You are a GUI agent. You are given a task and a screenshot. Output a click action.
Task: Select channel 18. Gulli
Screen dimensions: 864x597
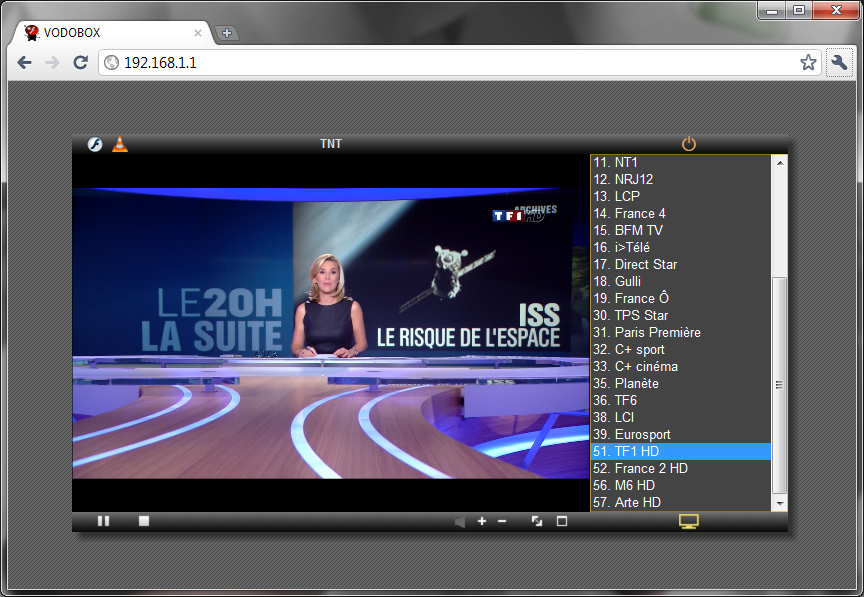(x=681, y=282)
